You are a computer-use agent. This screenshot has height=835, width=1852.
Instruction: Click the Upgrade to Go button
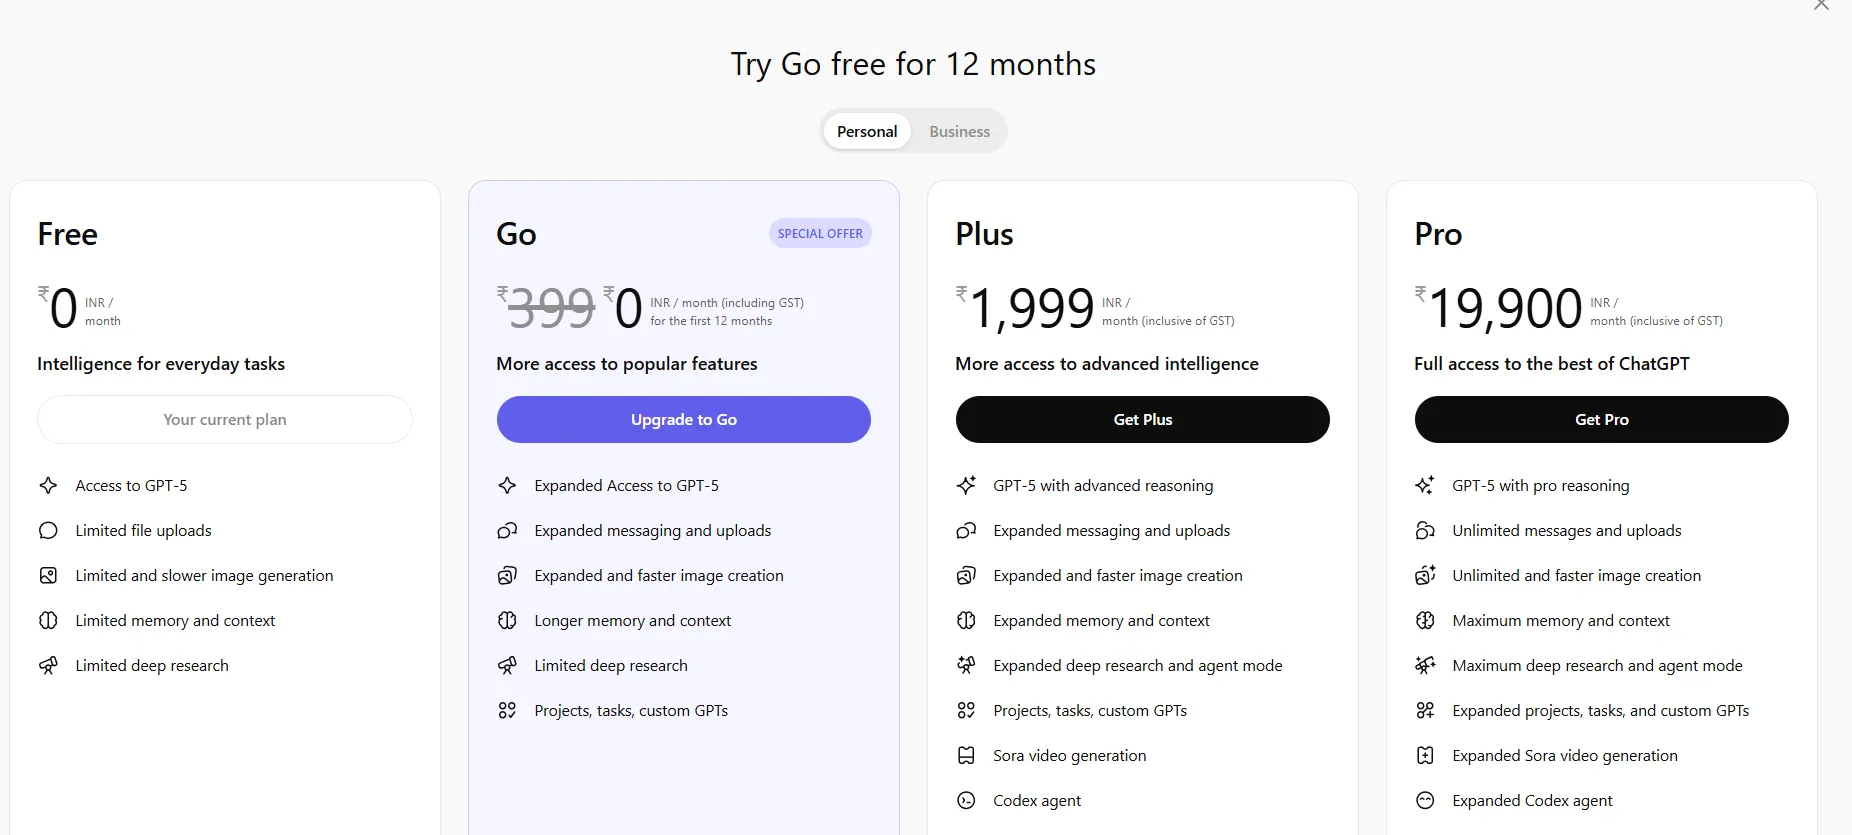[684, 420]
